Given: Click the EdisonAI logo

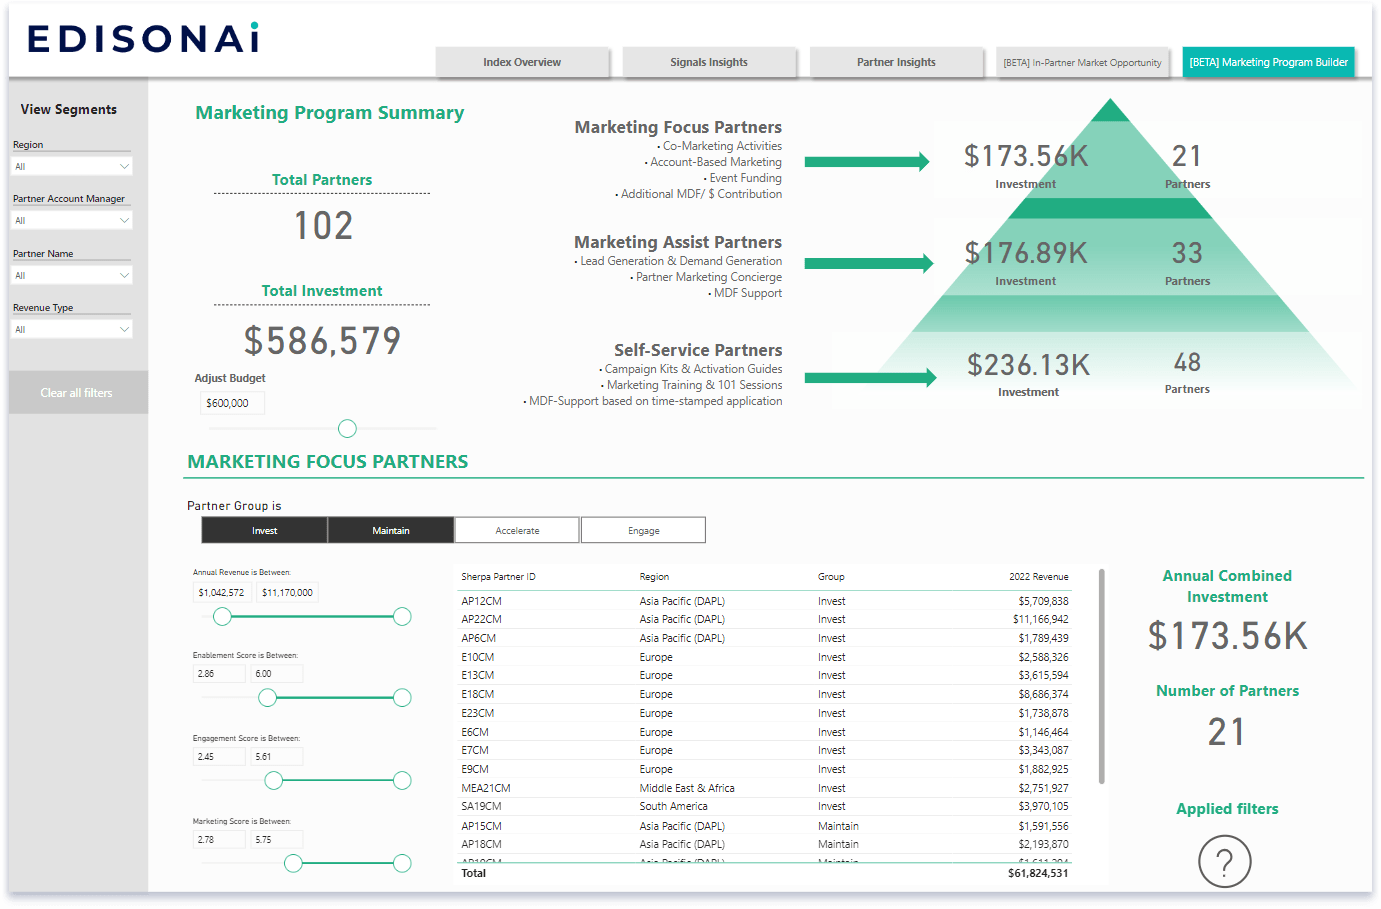Looking at the screenshot, I should click(x=143, y=38).
